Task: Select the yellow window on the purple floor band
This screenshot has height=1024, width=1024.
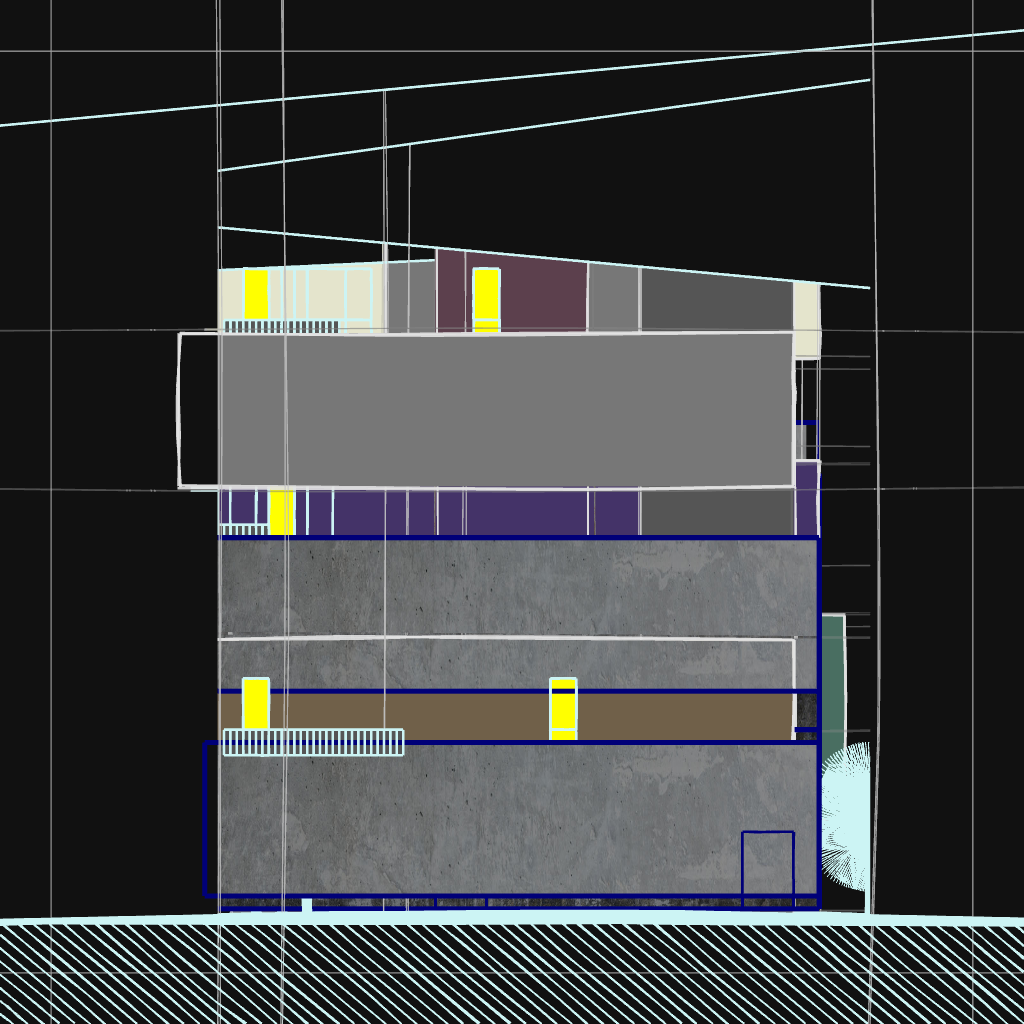Action: coord(282,512)
